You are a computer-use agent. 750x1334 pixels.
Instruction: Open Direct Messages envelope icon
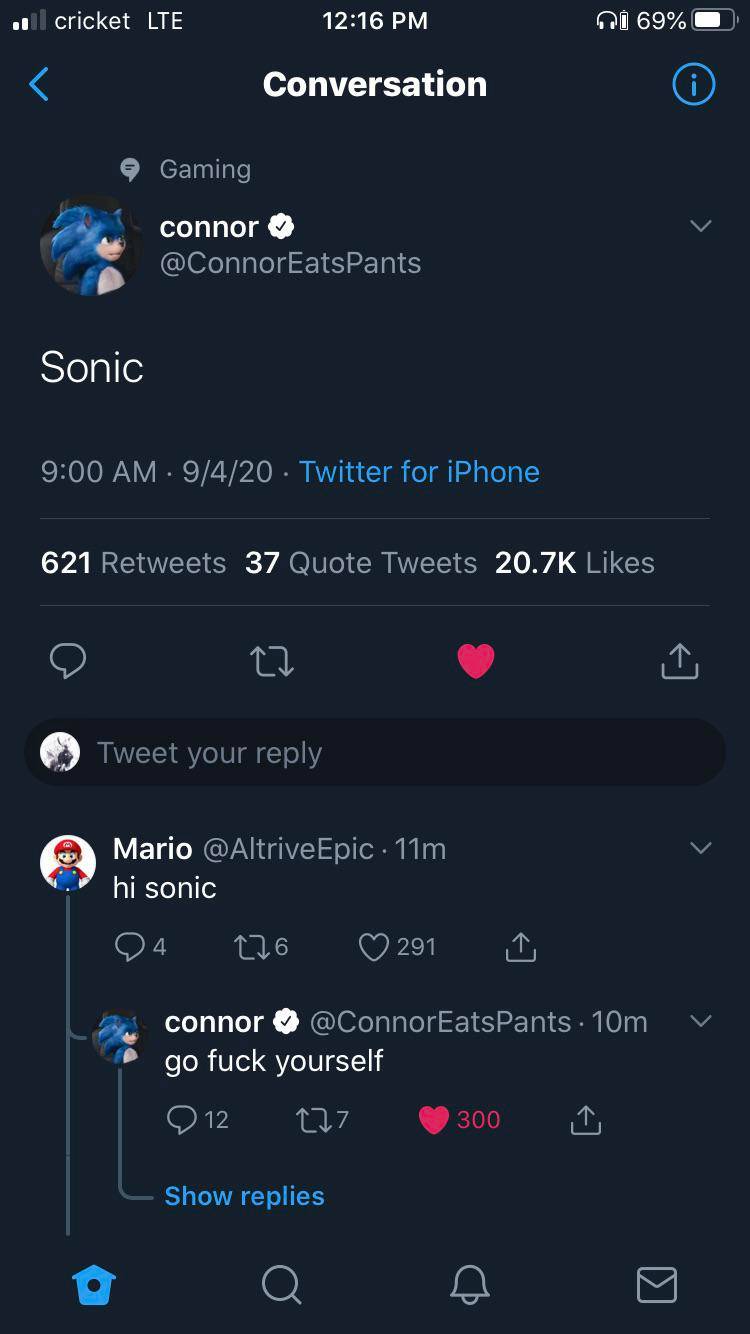click(x=656, y=1286)
